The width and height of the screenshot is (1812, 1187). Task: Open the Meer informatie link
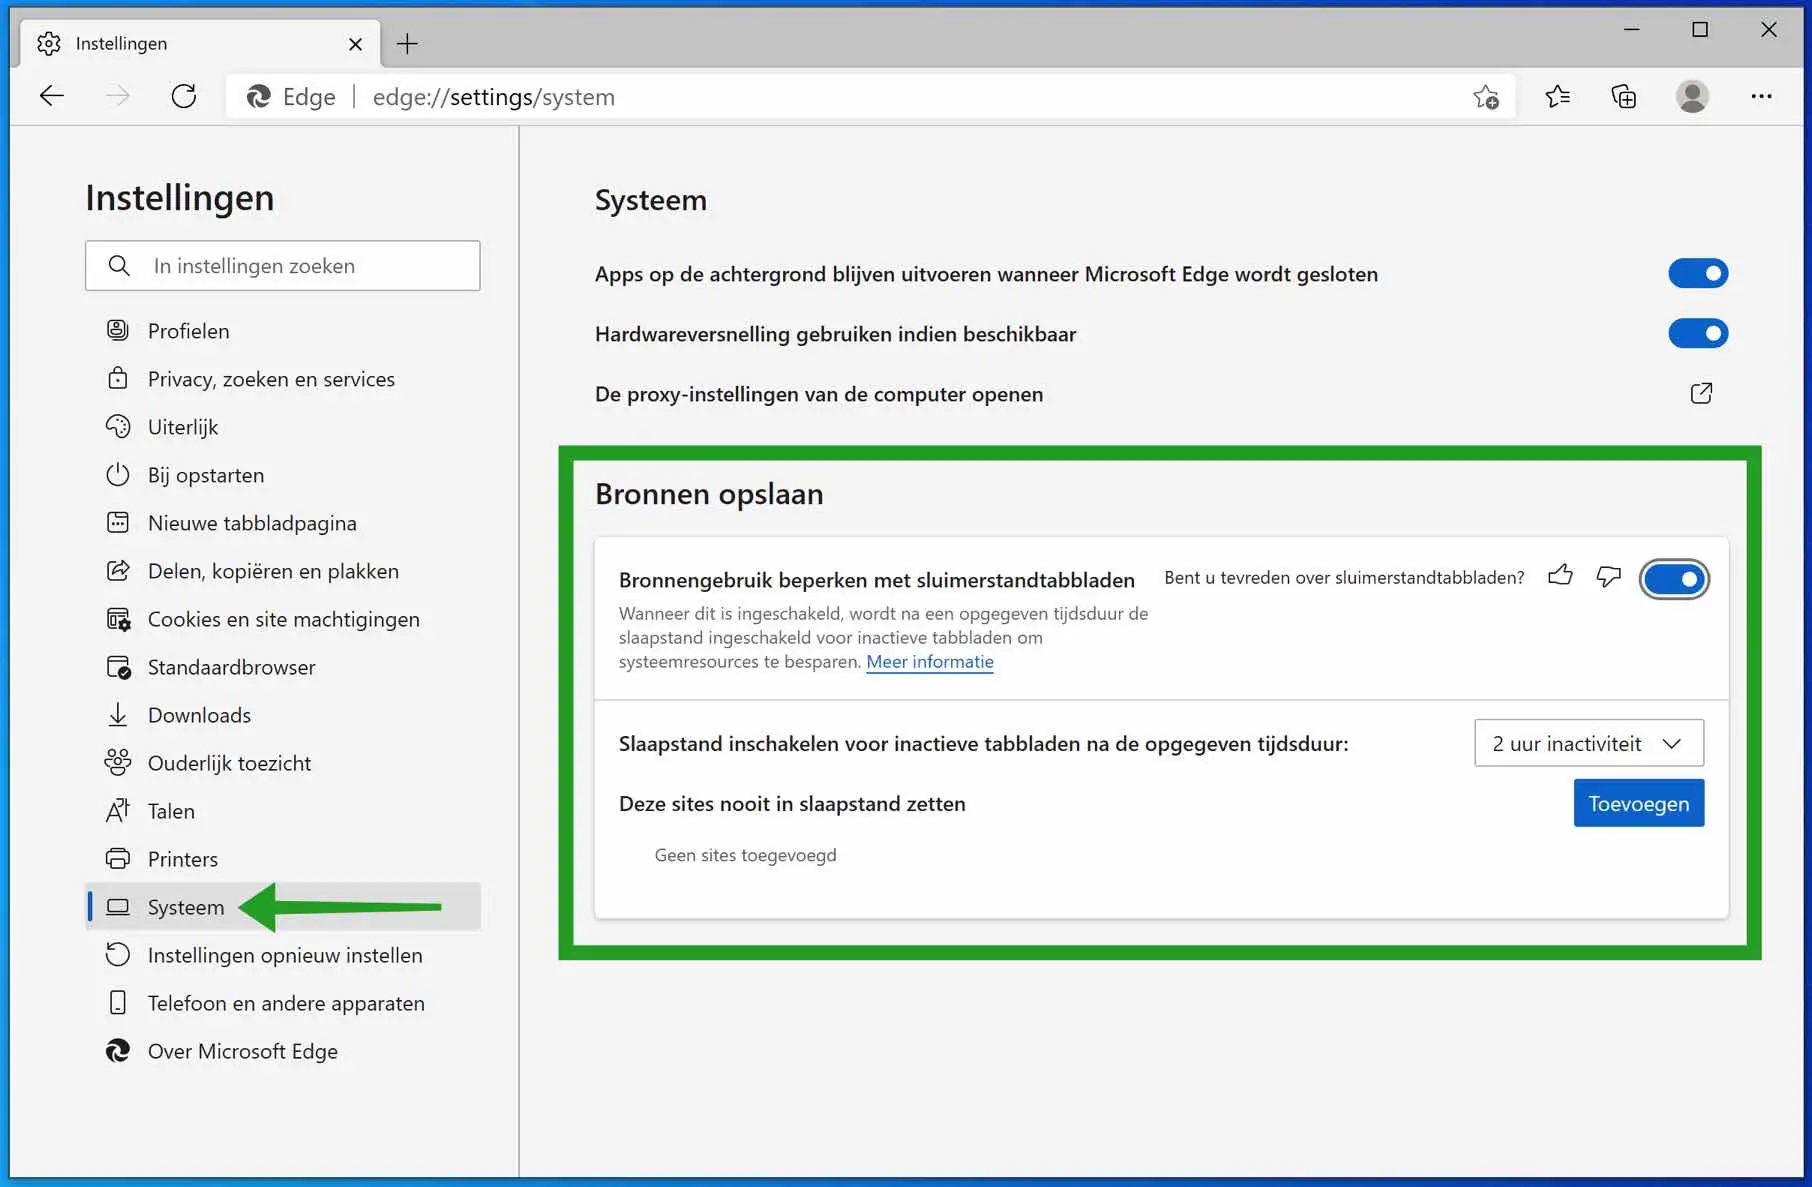930,661
